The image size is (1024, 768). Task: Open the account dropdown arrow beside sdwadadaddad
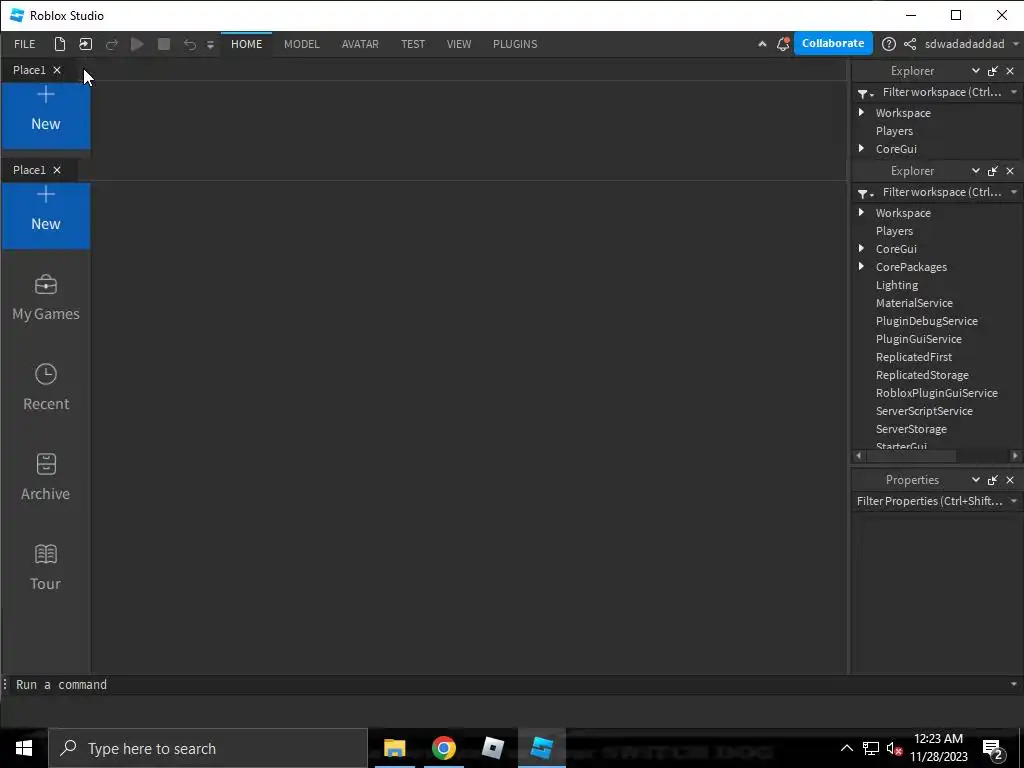[1016, 44]
